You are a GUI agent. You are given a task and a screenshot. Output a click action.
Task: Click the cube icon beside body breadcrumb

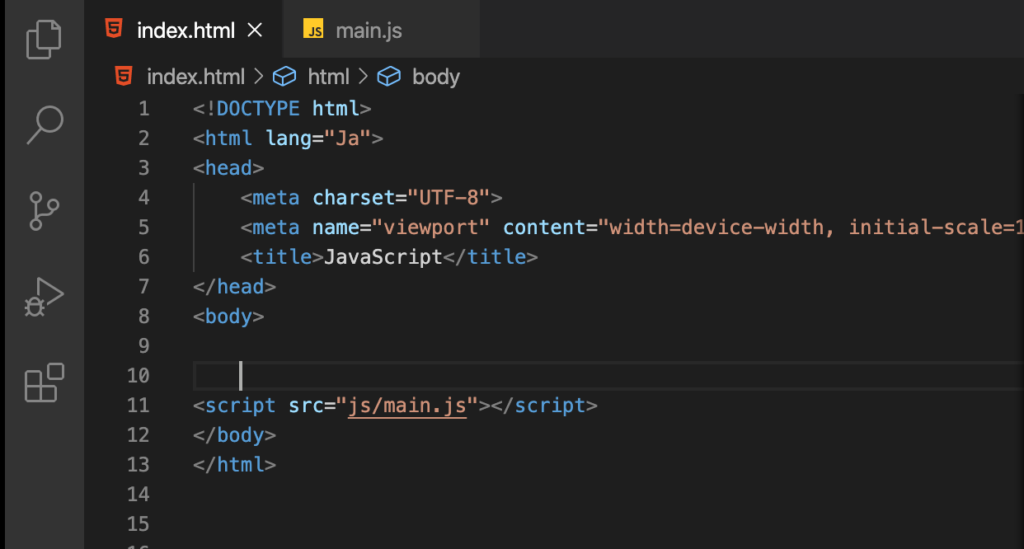(x=389, y=76)
